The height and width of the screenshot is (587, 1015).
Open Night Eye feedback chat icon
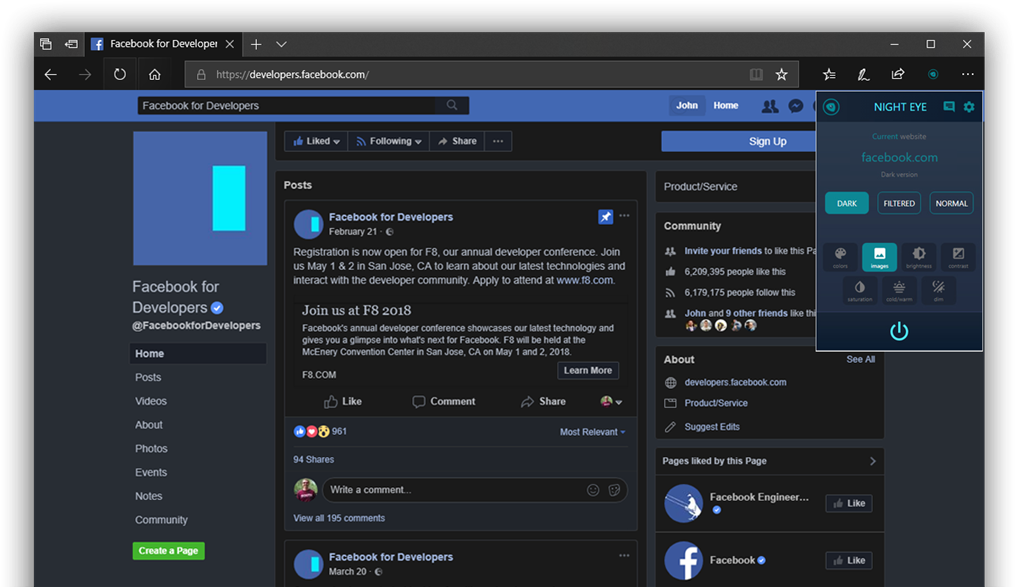pos(949,106)
